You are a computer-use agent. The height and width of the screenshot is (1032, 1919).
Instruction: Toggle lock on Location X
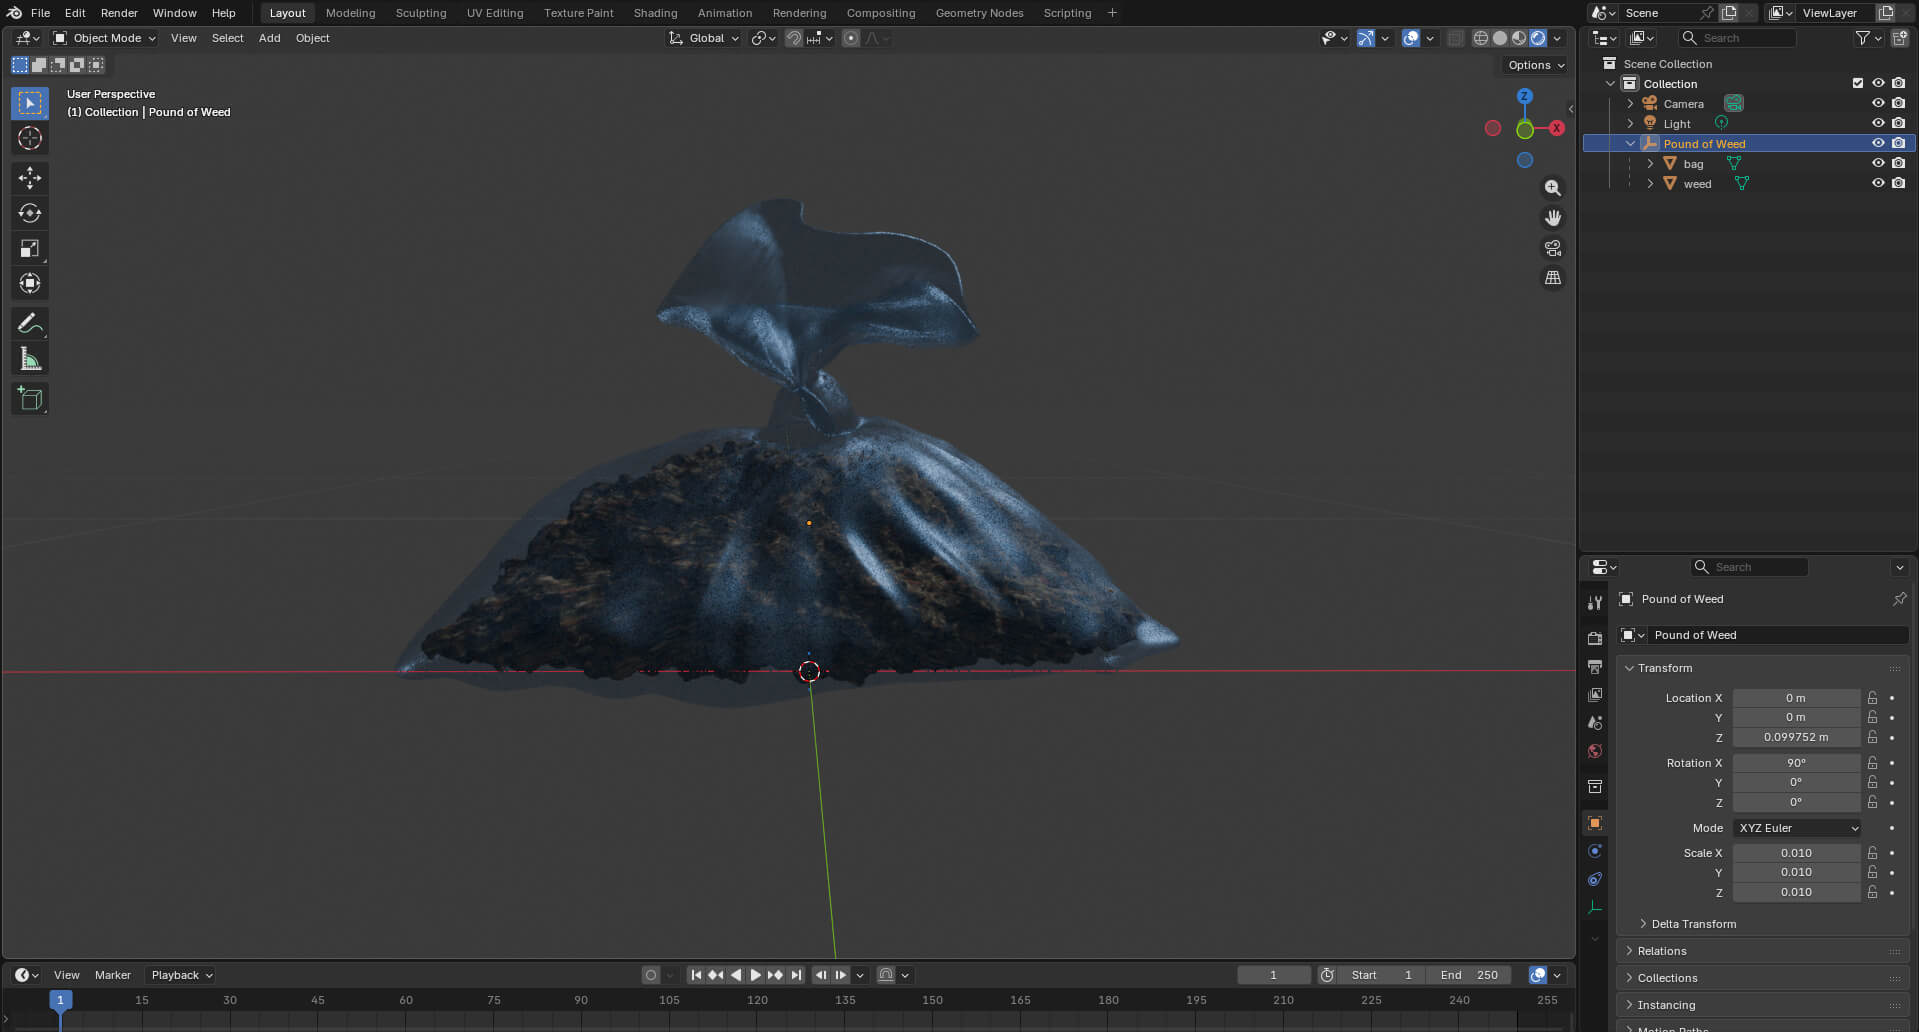pos(1873,698)
